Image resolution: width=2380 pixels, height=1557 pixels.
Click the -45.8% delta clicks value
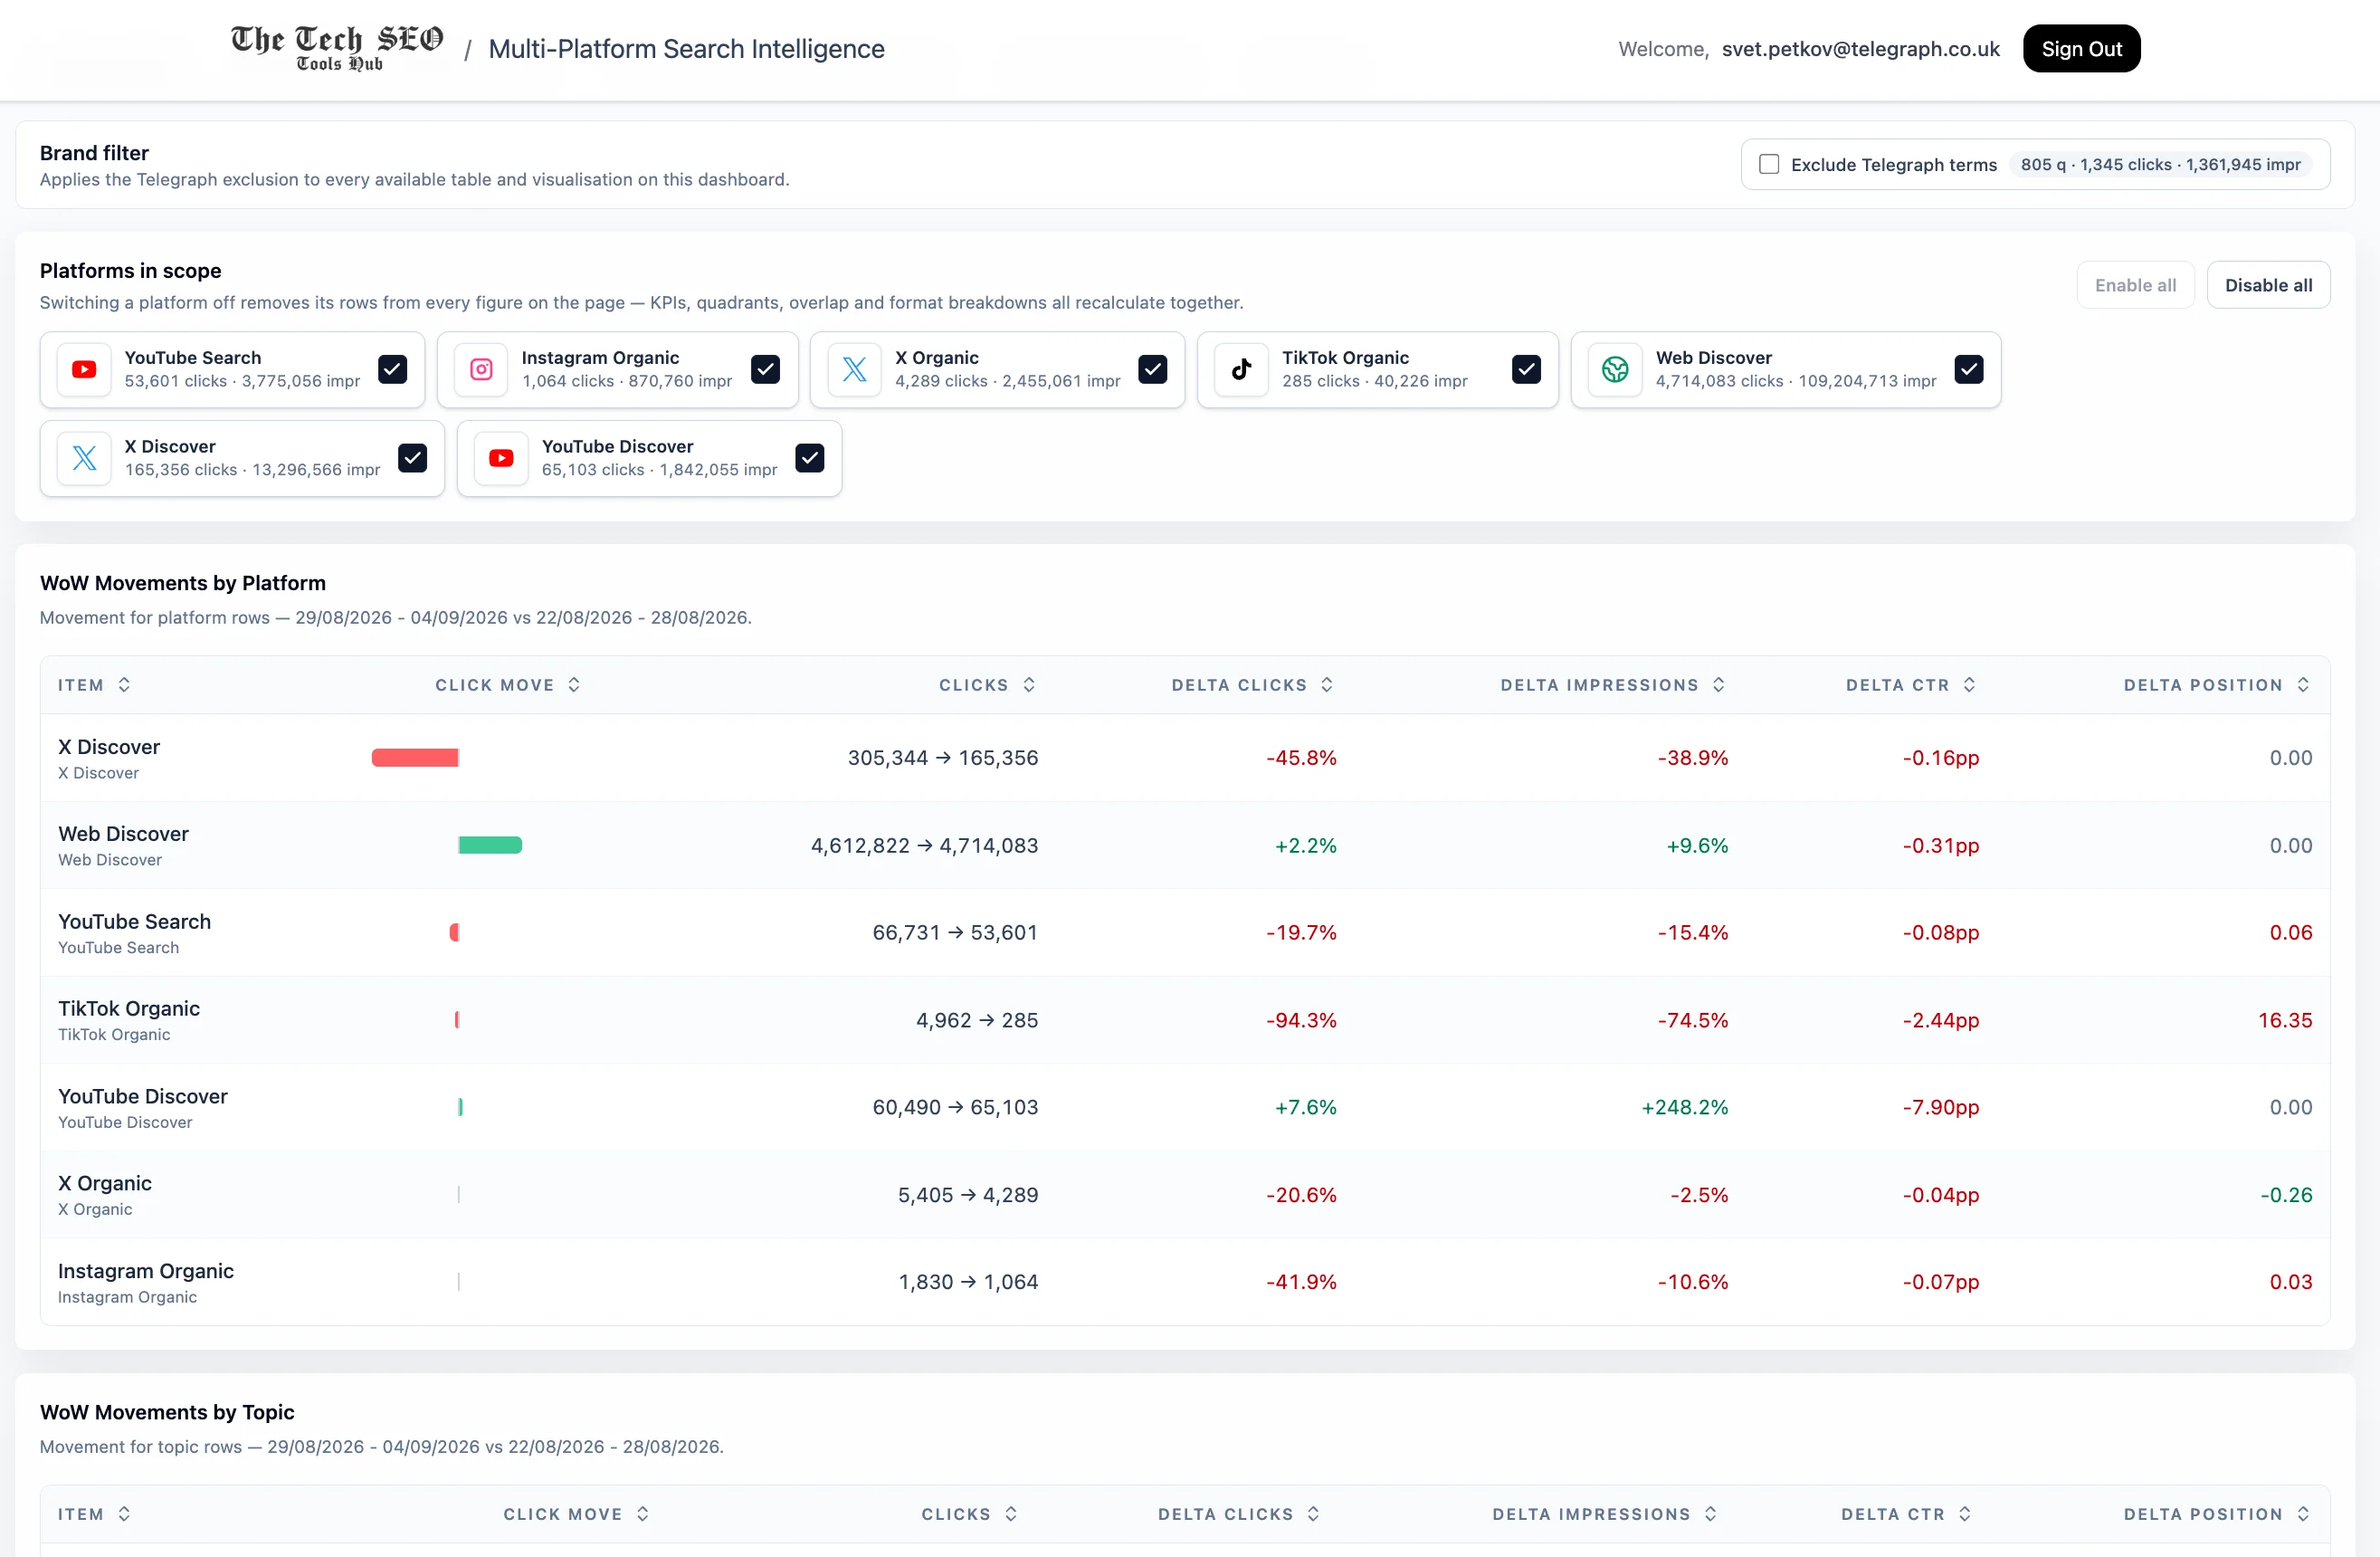1301,757
